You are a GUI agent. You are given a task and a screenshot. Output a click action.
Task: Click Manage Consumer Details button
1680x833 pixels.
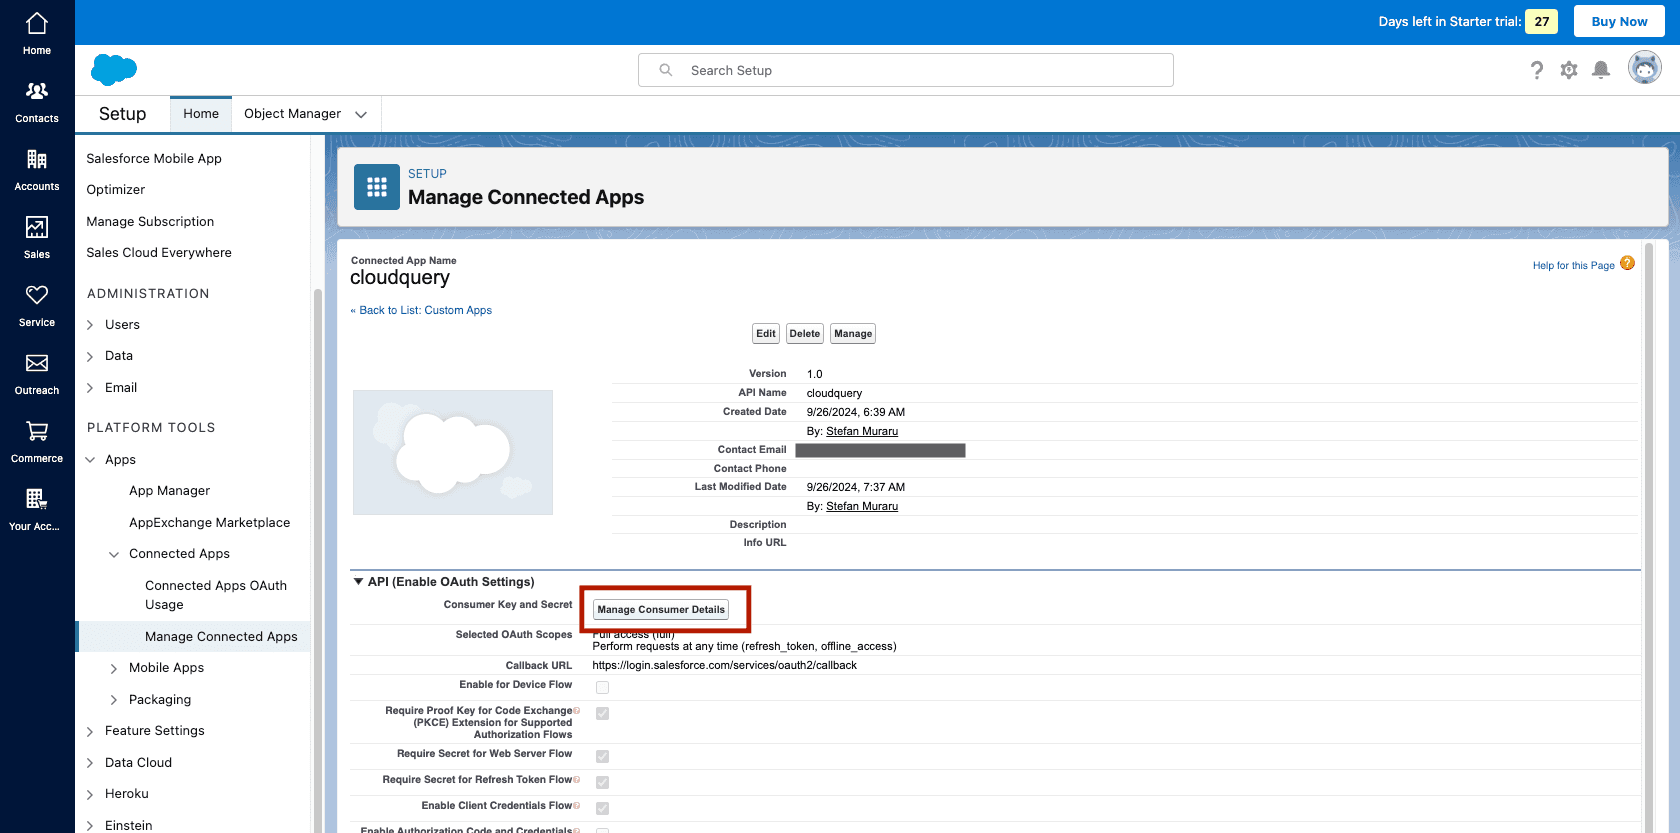point(661,609)
